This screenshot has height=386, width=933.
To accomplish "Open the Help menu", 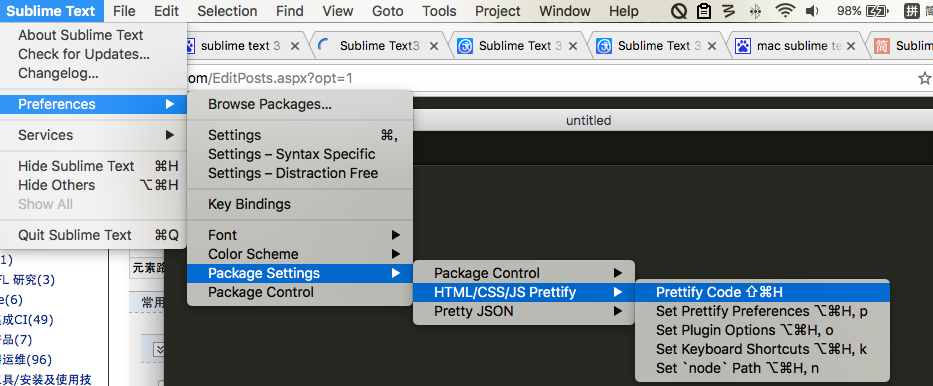I will [624, 11].
